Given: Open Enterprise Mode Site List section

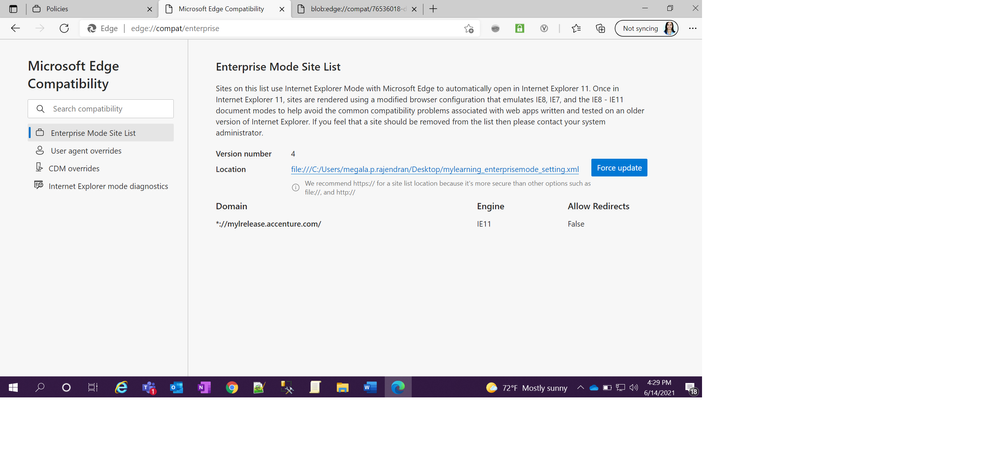Looking at the screenshot, I should pyautogui.click(x=101, y=133).
